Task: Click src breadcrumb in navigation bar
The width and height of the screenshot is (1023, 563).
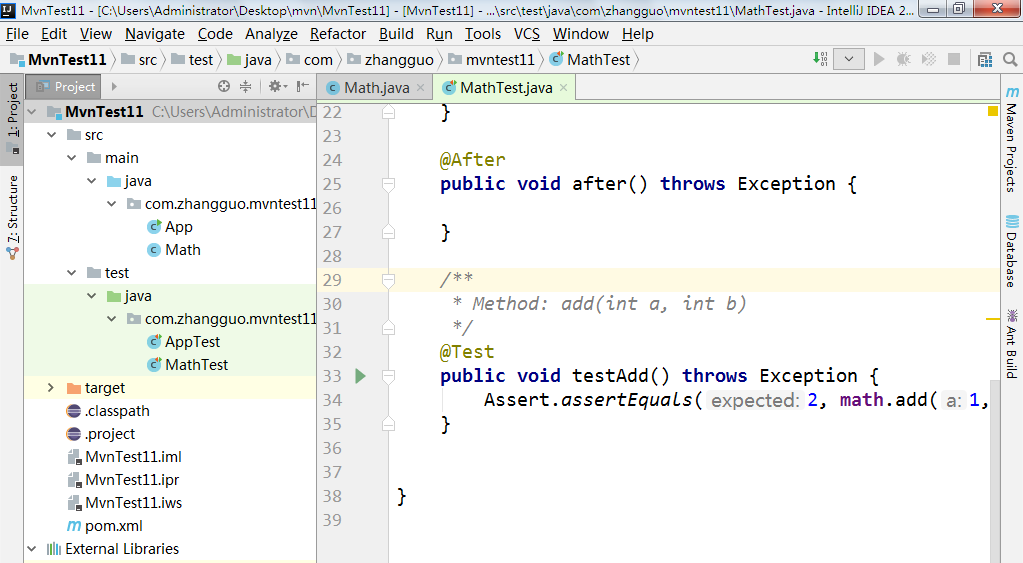Action: pos(139,60)
